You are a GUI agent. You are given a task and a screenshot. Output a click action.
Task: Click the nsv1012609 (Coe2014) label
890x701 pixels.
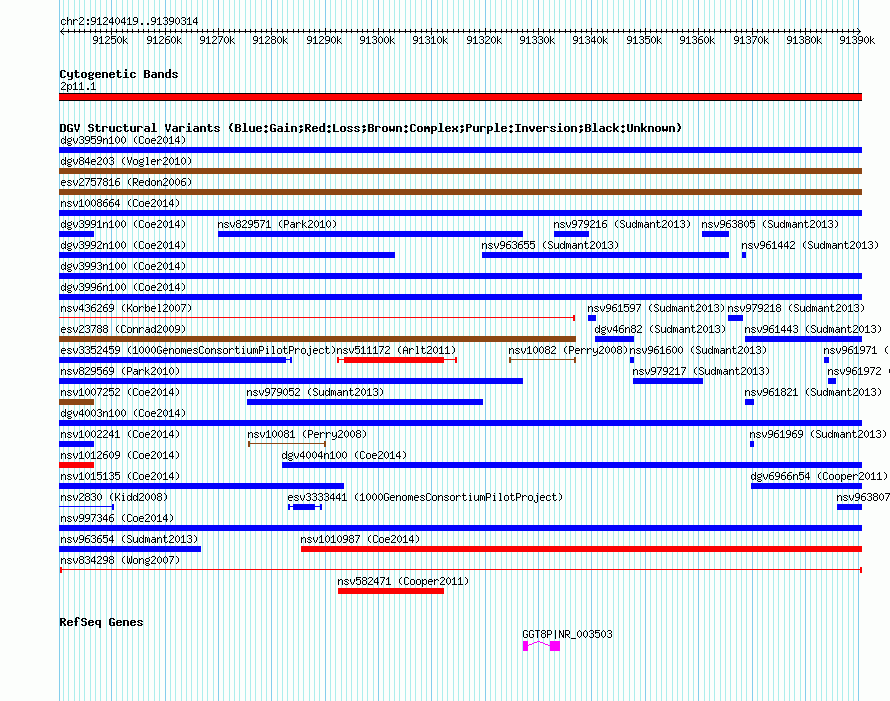point(120,455)
